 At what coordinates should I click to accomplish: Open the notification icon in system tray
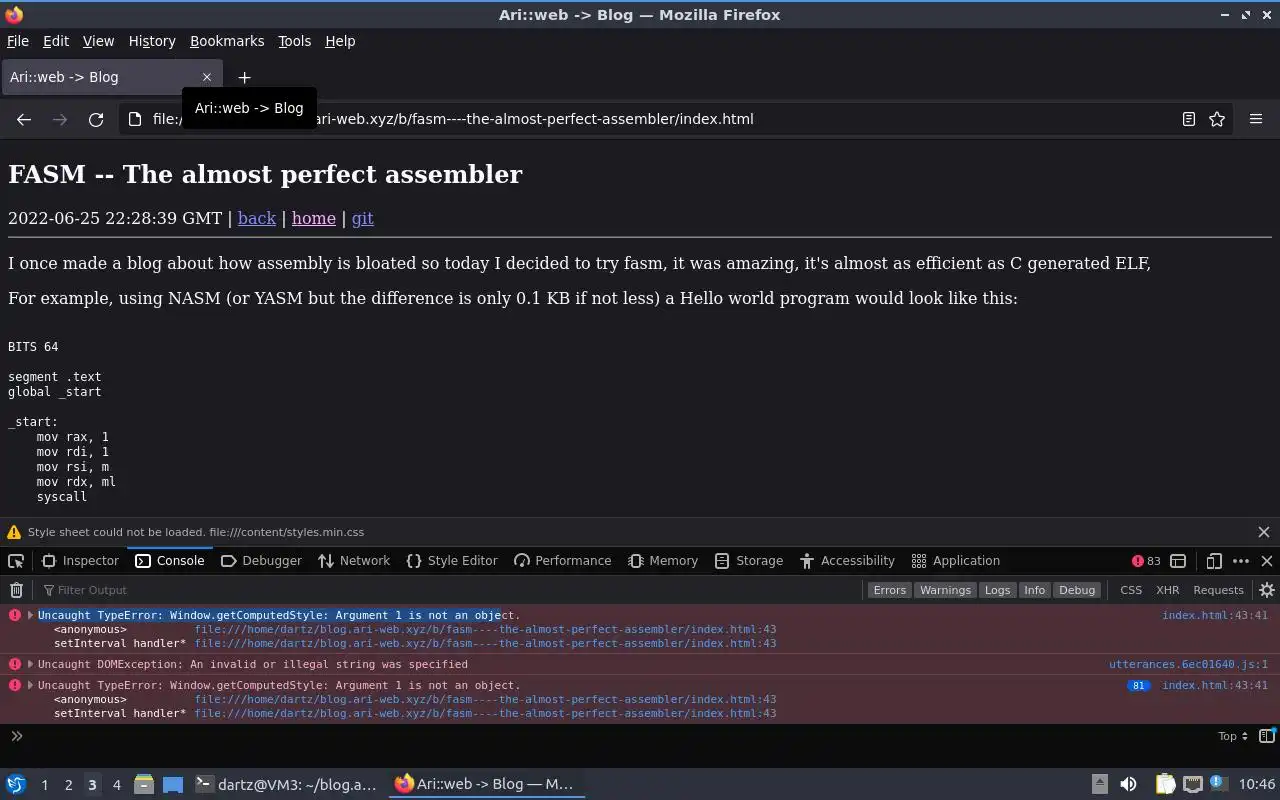(x=1218, y=783)
